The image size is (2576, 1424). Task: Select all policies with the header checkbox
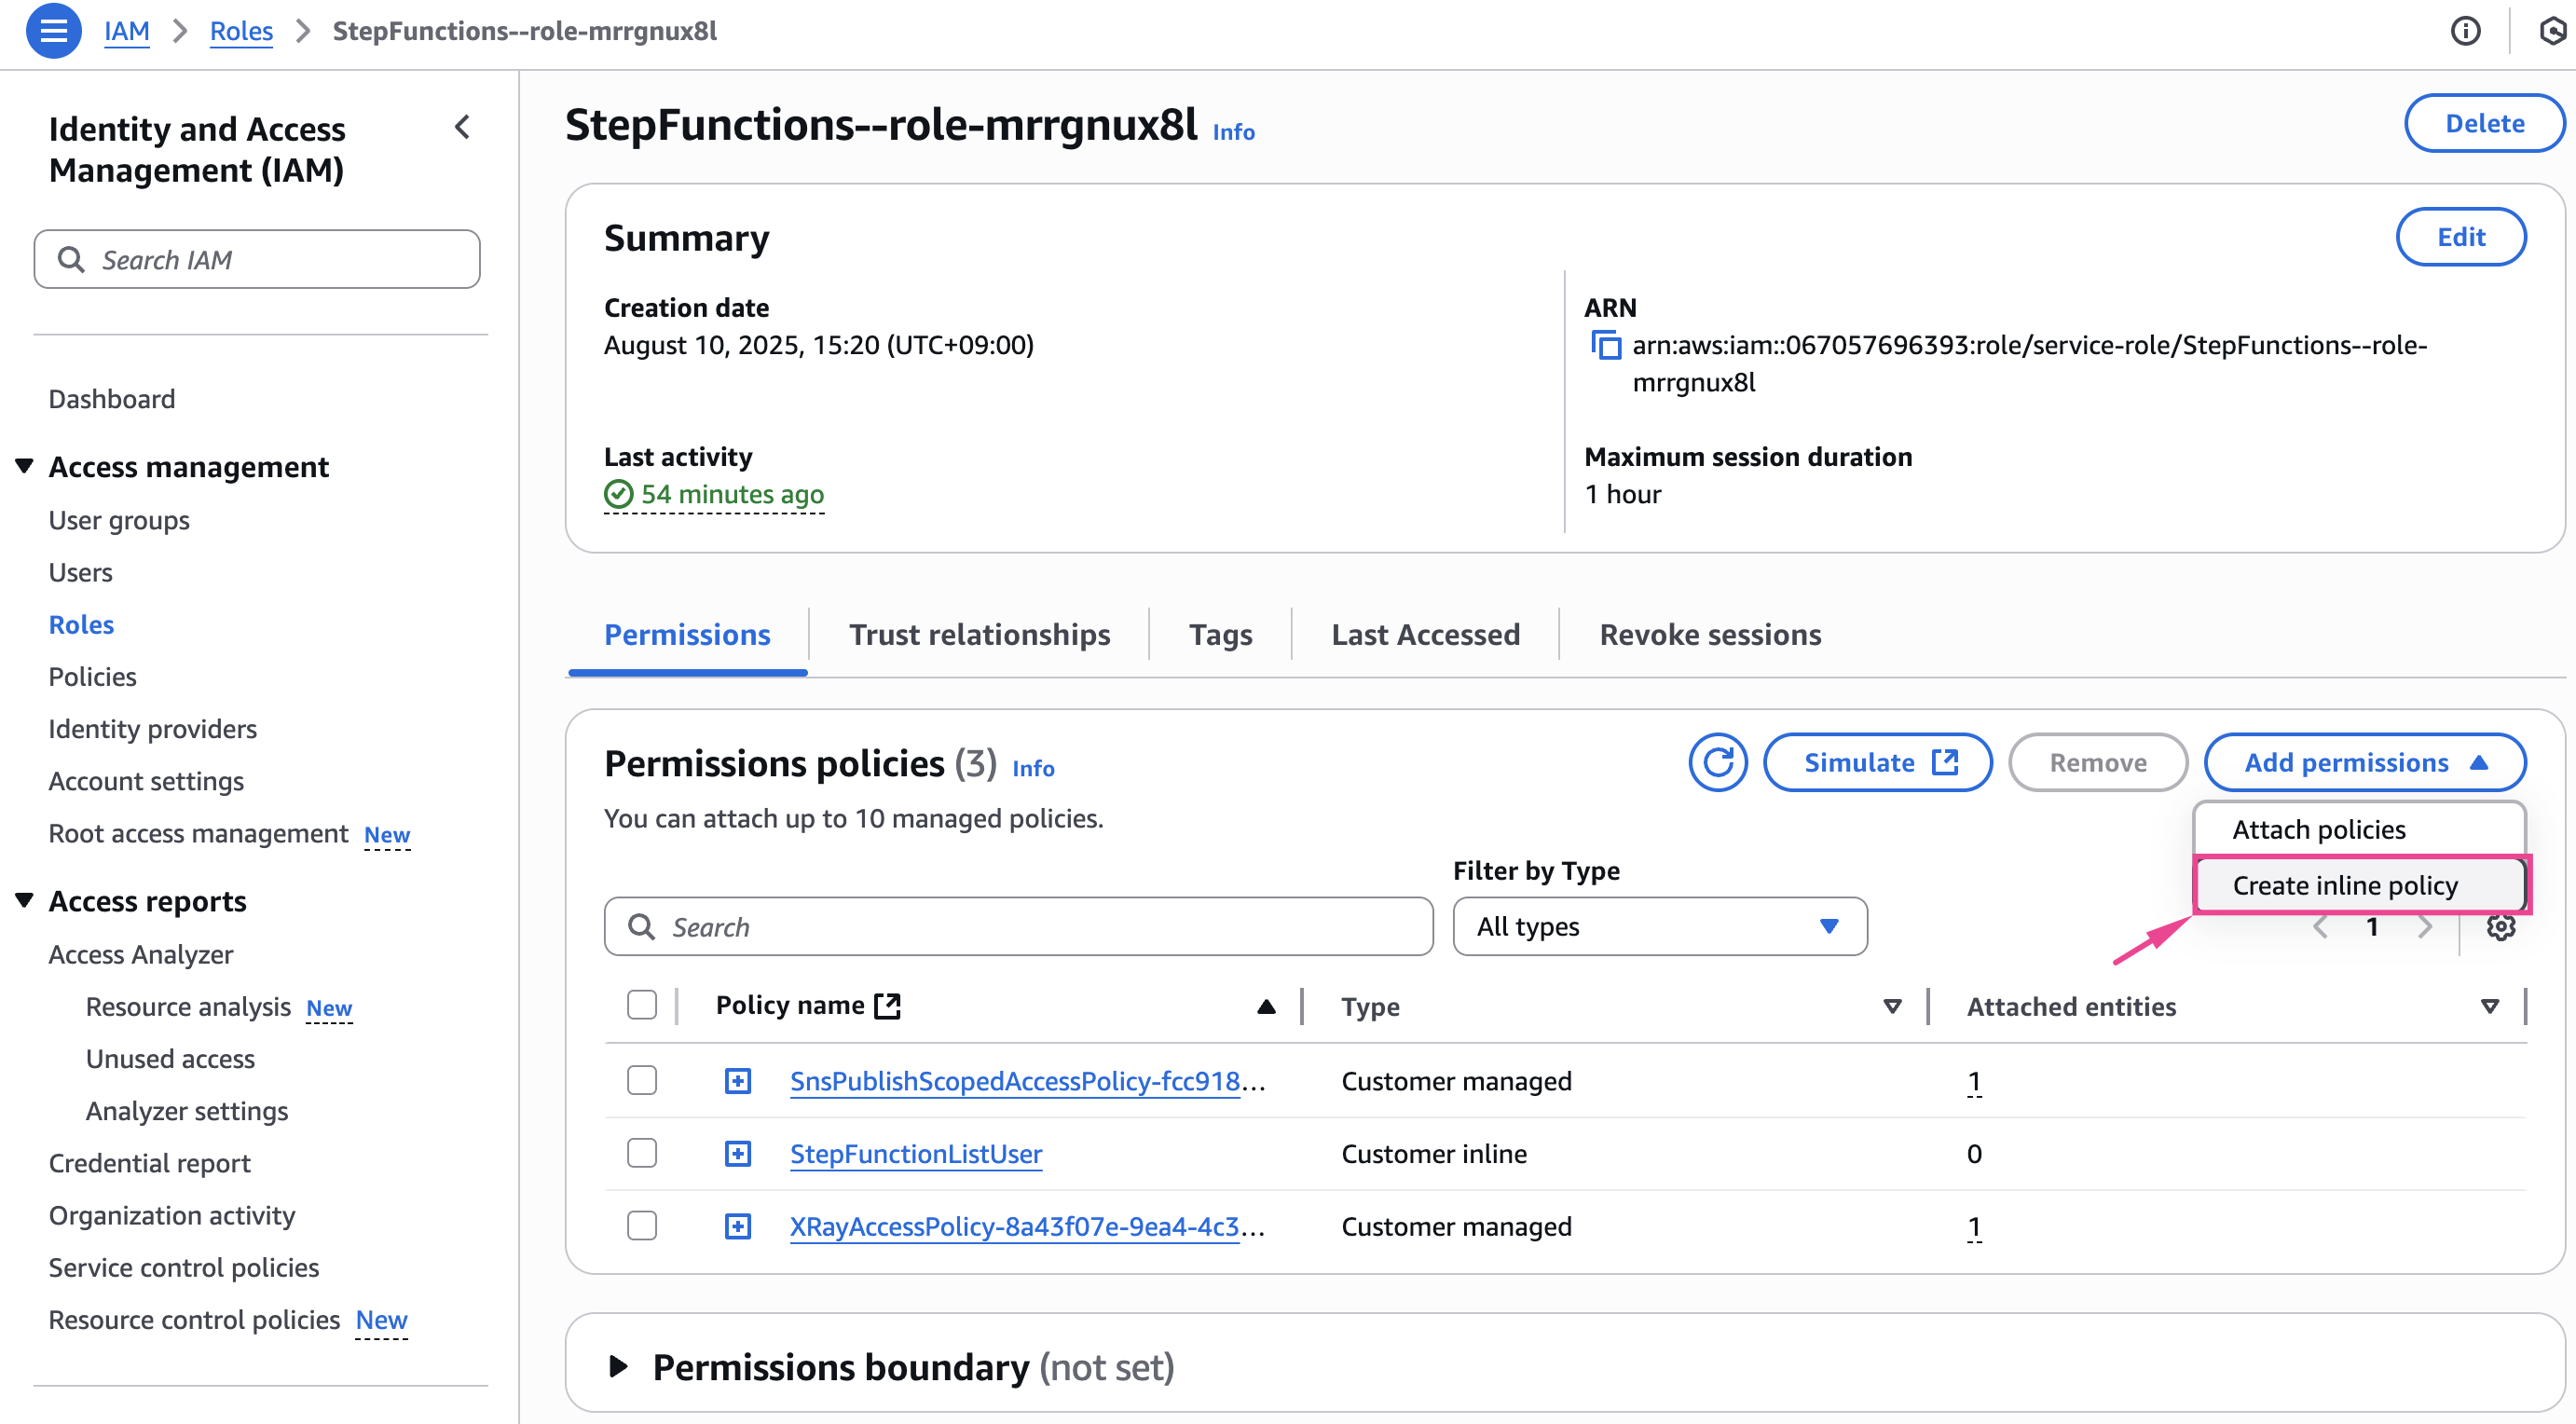coord(642,1005)
